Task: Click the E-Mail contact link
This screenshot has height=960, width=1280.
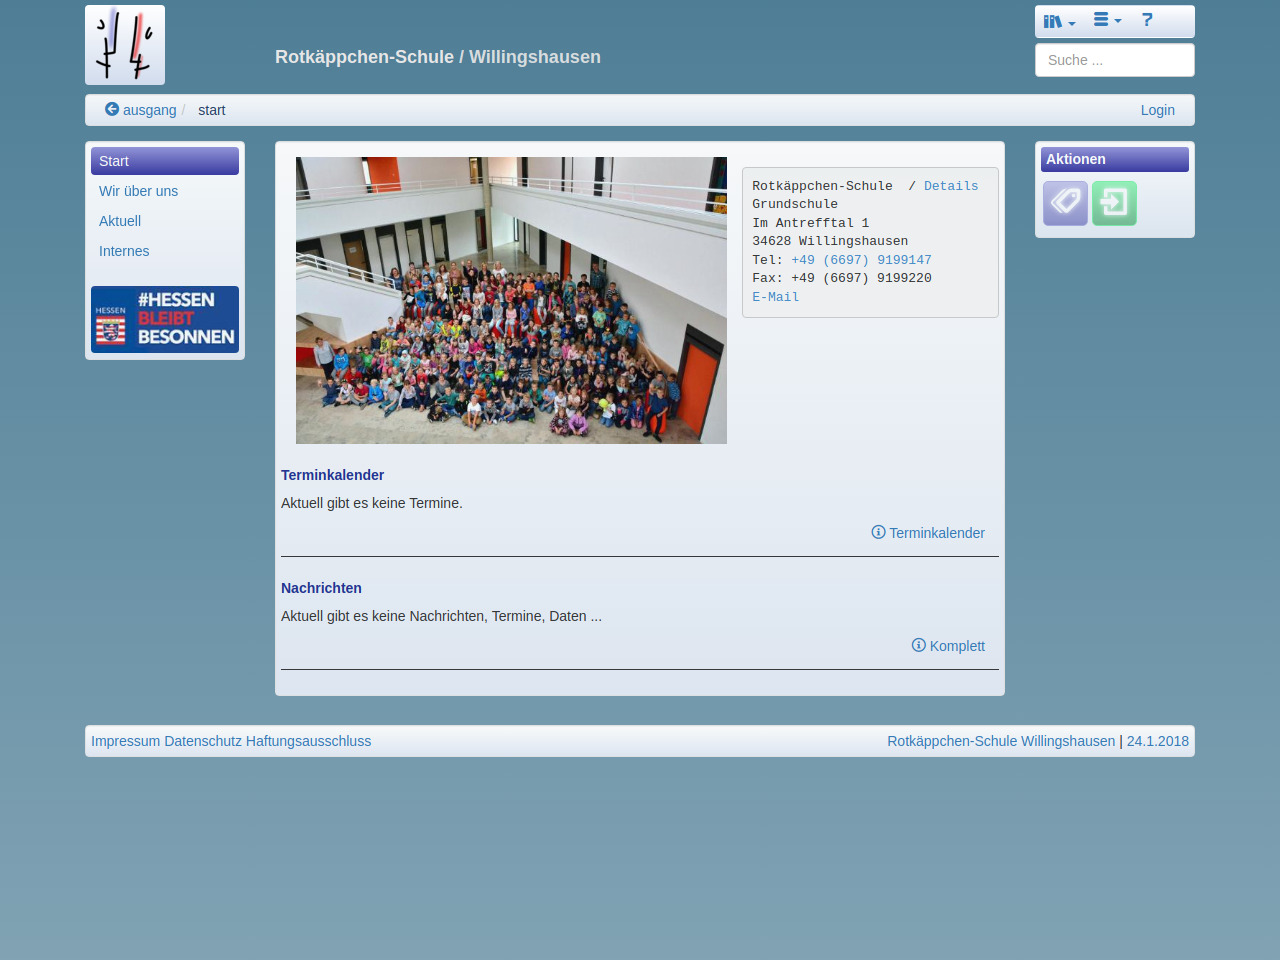Action: tap(775, 297)
